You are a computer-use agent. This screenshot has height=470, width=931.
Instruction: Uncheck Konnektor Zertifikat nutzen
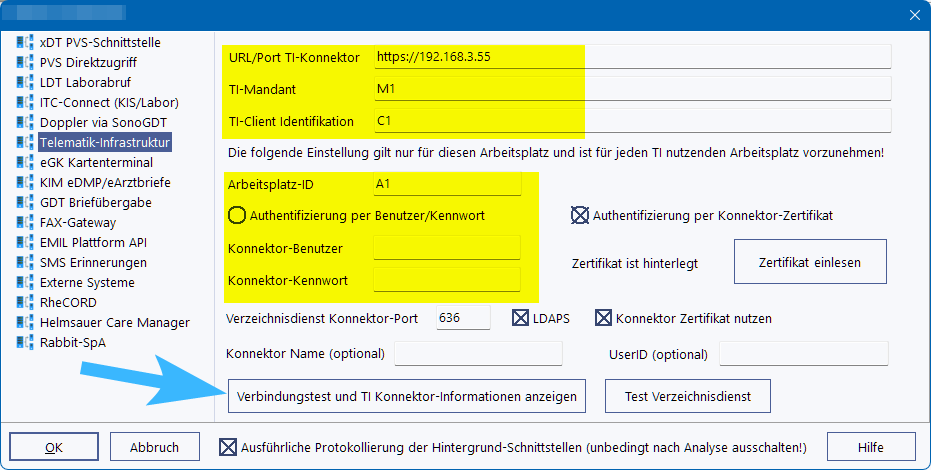(x=603, y=318)
